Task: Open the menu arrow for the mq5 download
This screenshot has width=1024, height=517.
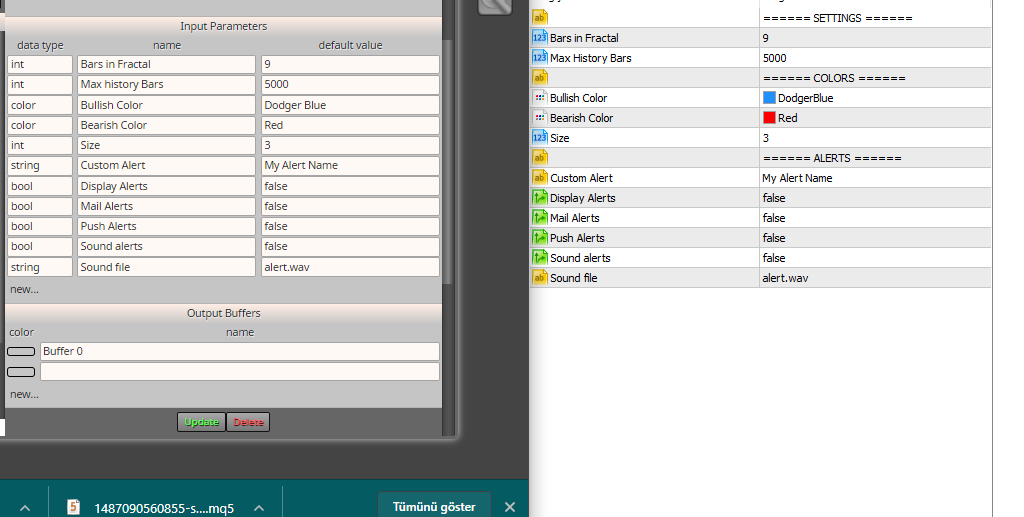Action: pos(259,508)
